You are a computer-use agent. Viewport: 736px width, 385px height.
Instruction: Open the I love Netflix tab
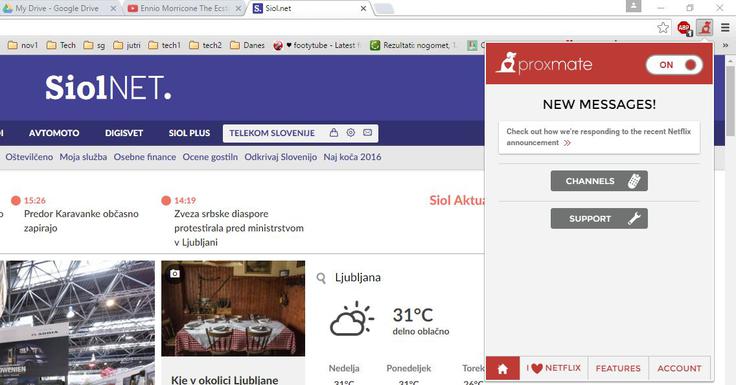554,369
